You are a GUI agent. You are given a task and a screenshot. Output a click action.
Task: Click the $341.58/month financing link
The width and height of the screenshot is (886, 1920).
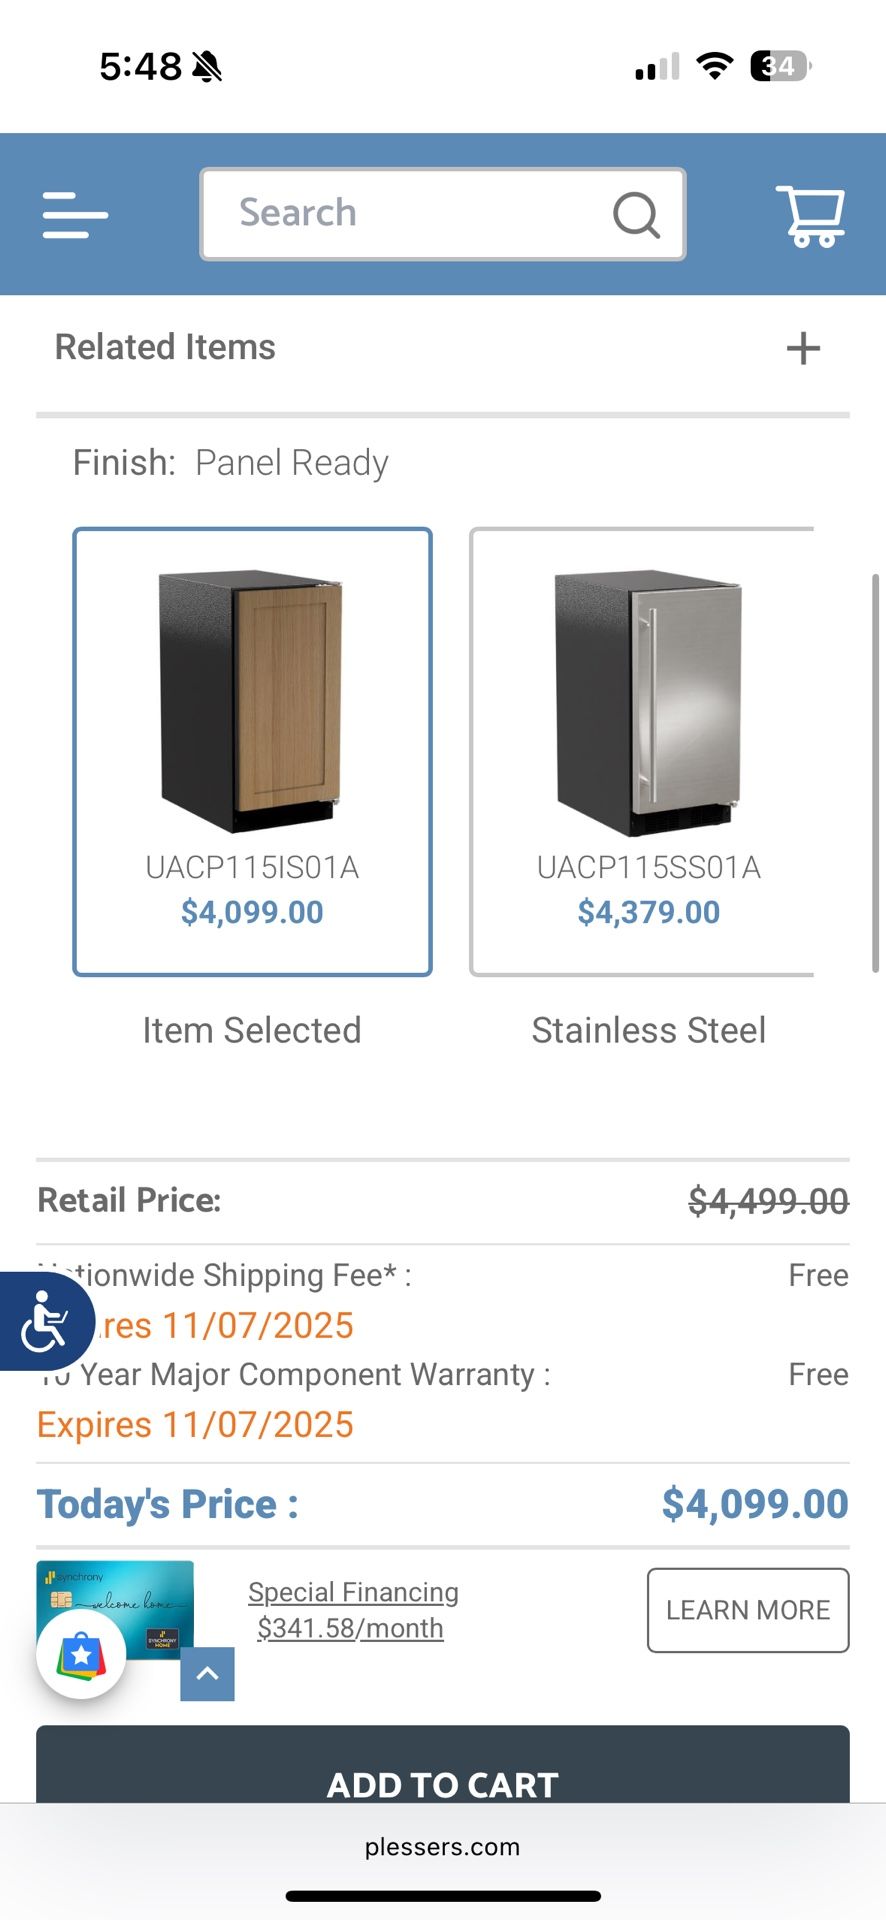(x=352, y=1628)
